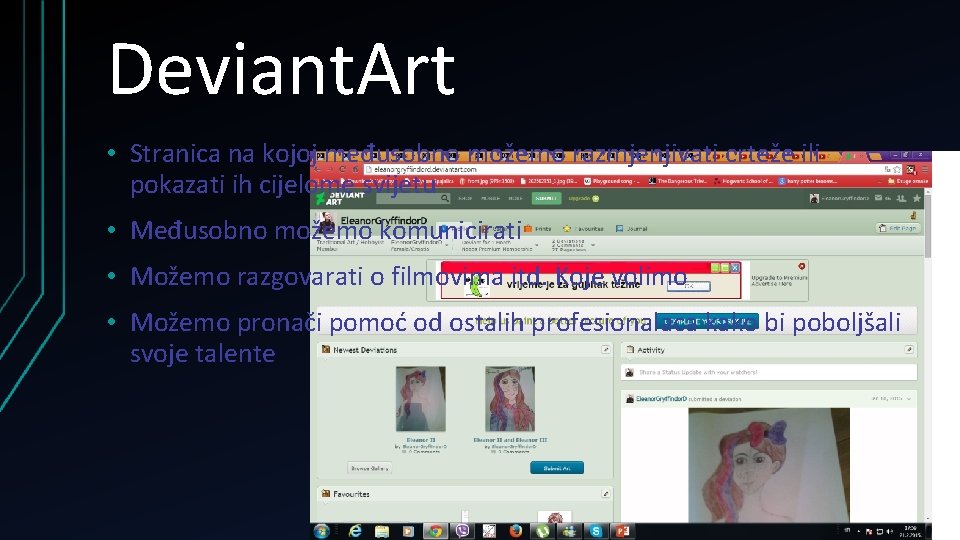The image size is (960, 540).
Task: Edit the Newest Deviations widget pencil icon
Action: [606, 350]
